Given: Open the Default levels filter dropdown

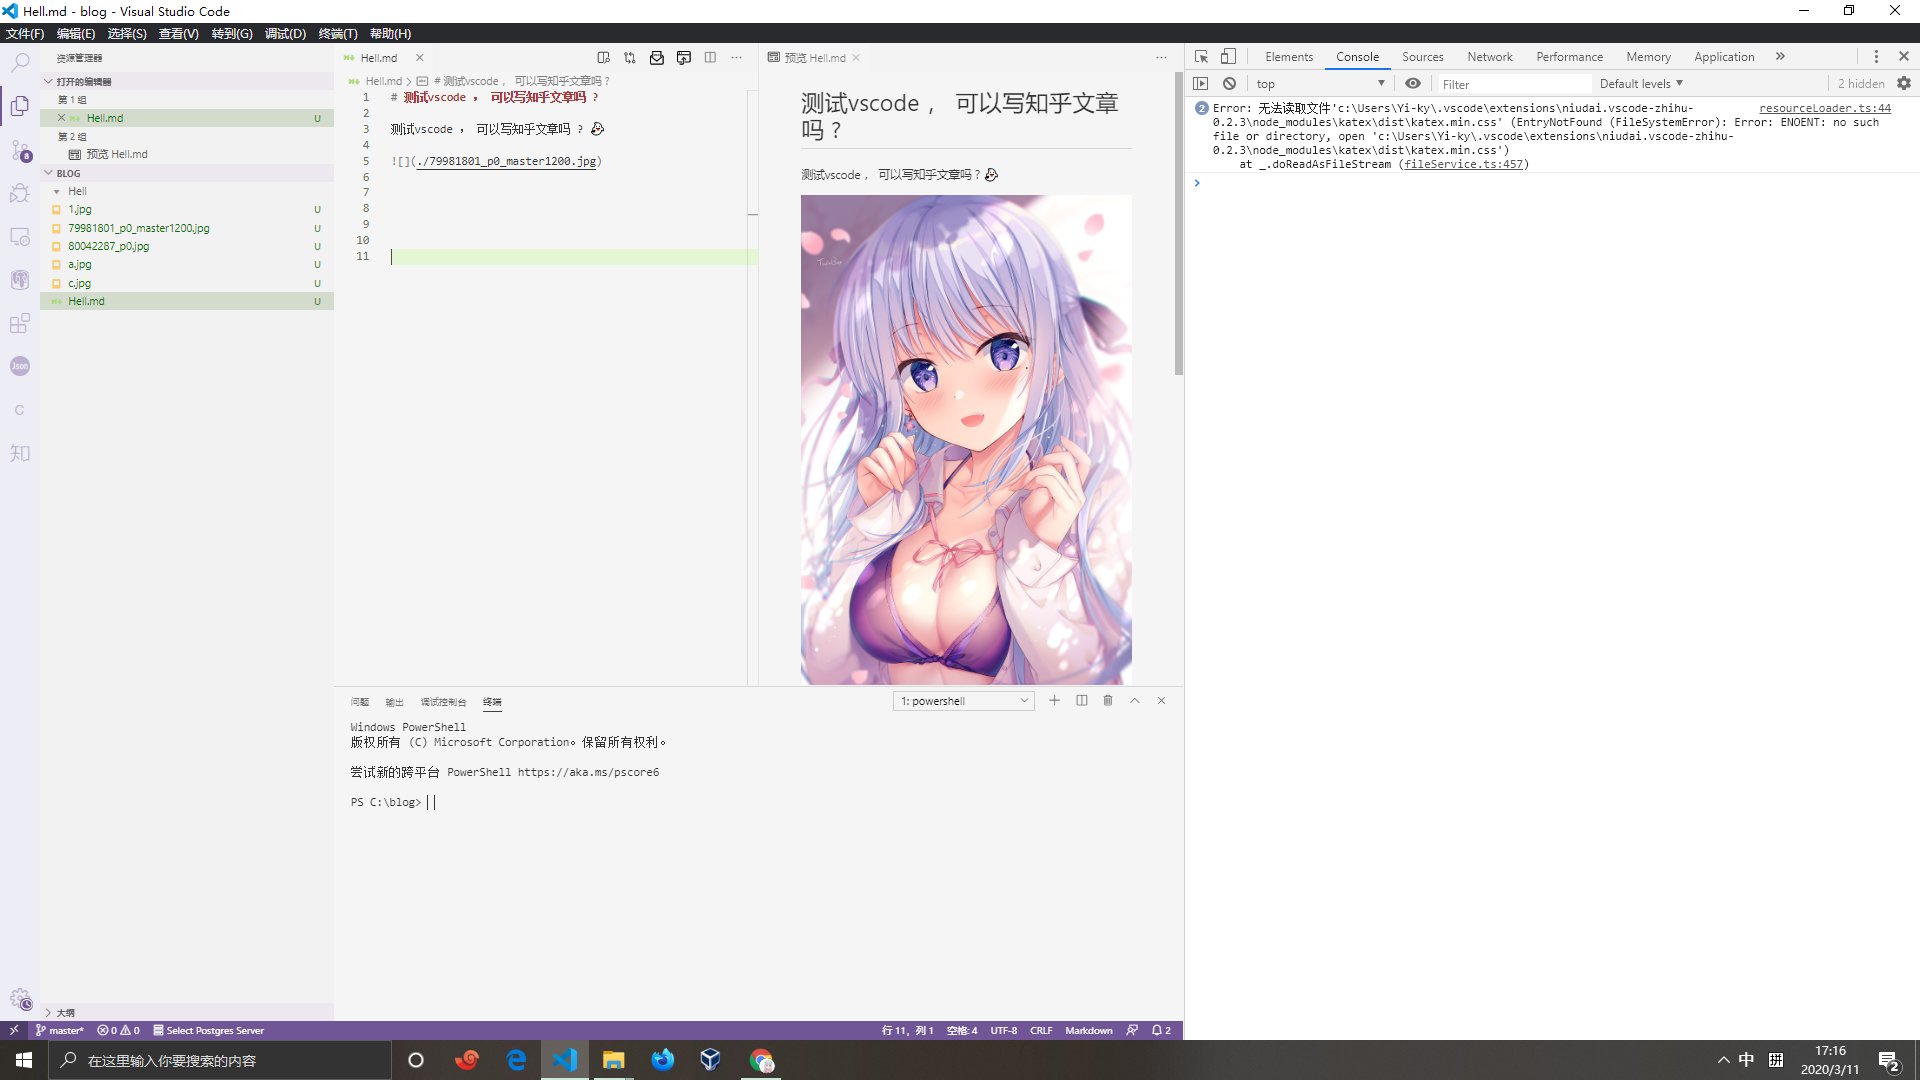Looking at the screenshot, I should click(x=1640, y=83).
